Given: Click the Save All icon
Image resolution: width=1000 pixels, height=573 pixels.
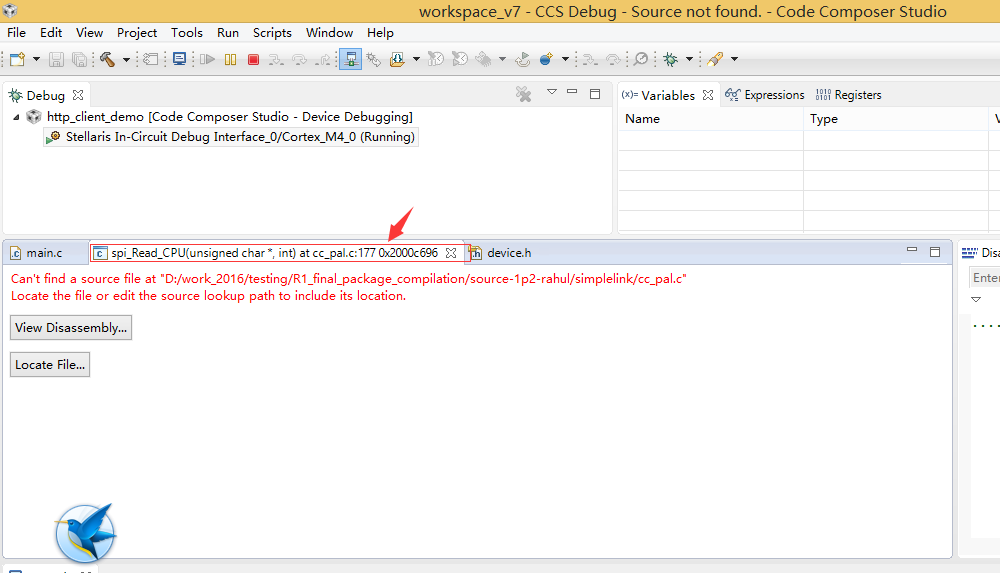Looking at the screenshot, I should pyautogui.click(x=79, y=59).
